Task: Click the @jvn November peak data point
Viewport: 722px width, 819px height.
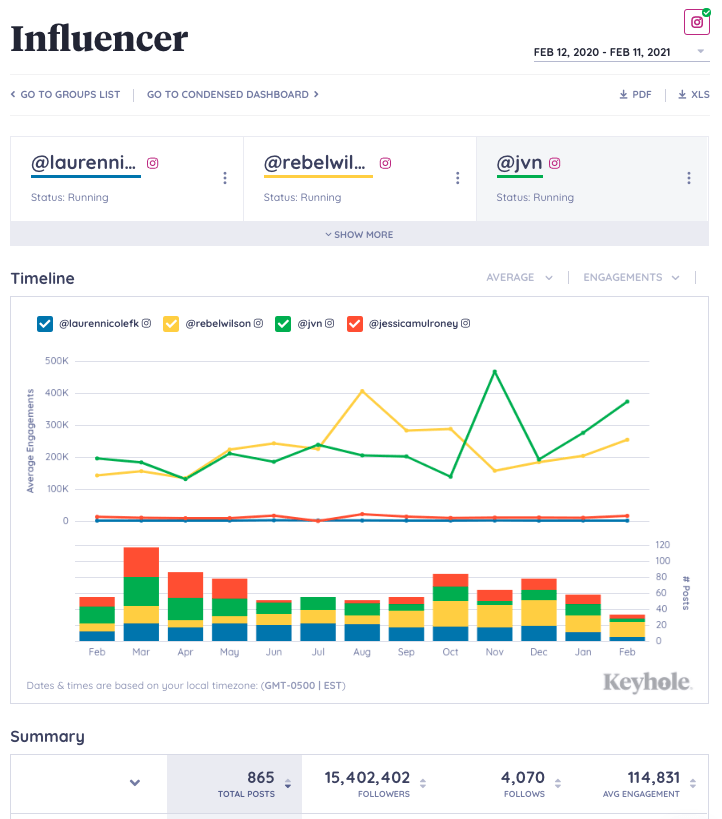Action: pyautogui.click(x=494, y=372)
